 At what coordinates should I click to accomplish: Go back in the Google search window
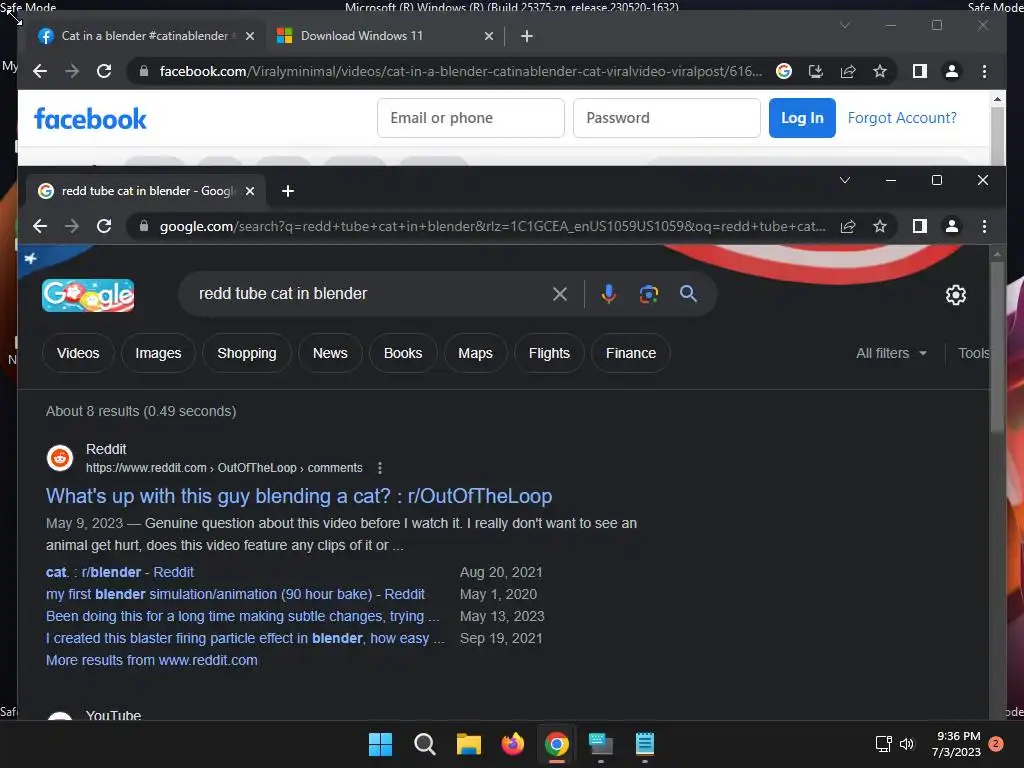click(x=40, y=227)
